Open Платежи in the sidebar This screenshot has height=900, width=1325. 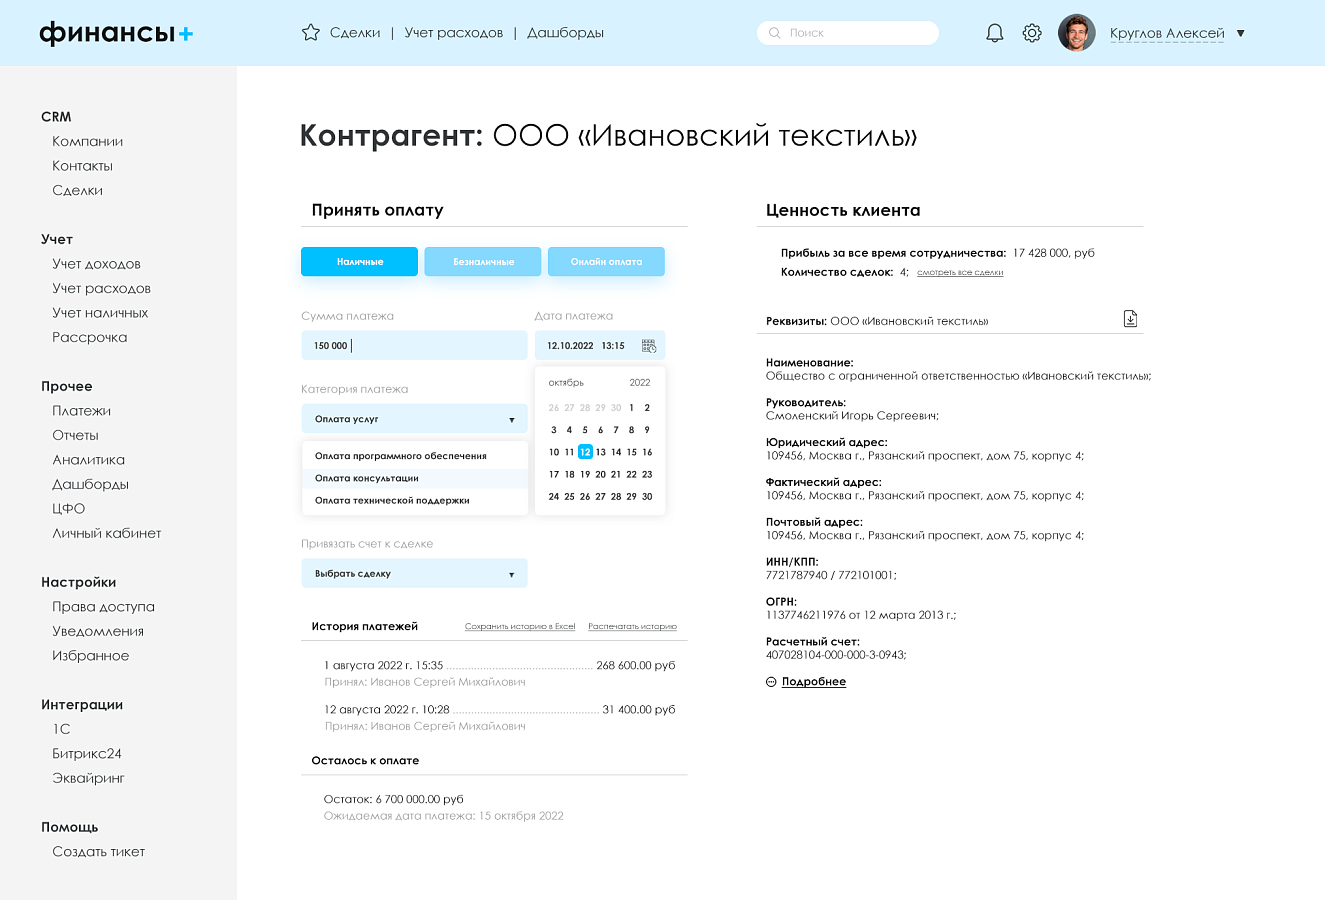82,411
